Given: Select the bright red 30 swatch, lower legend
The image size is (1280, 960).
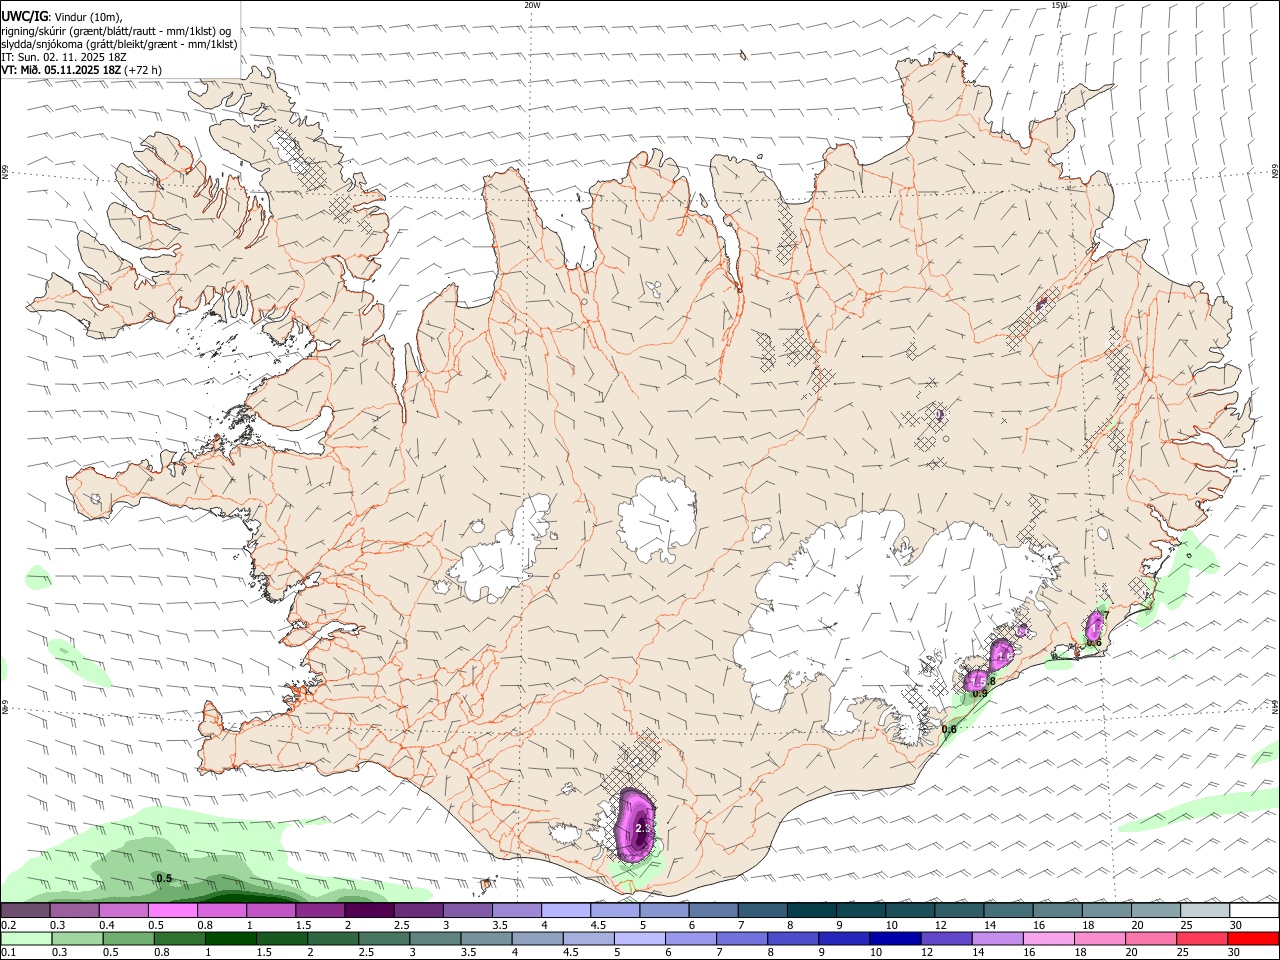Looking at the screenshot, I should [x=1251, y=938].
